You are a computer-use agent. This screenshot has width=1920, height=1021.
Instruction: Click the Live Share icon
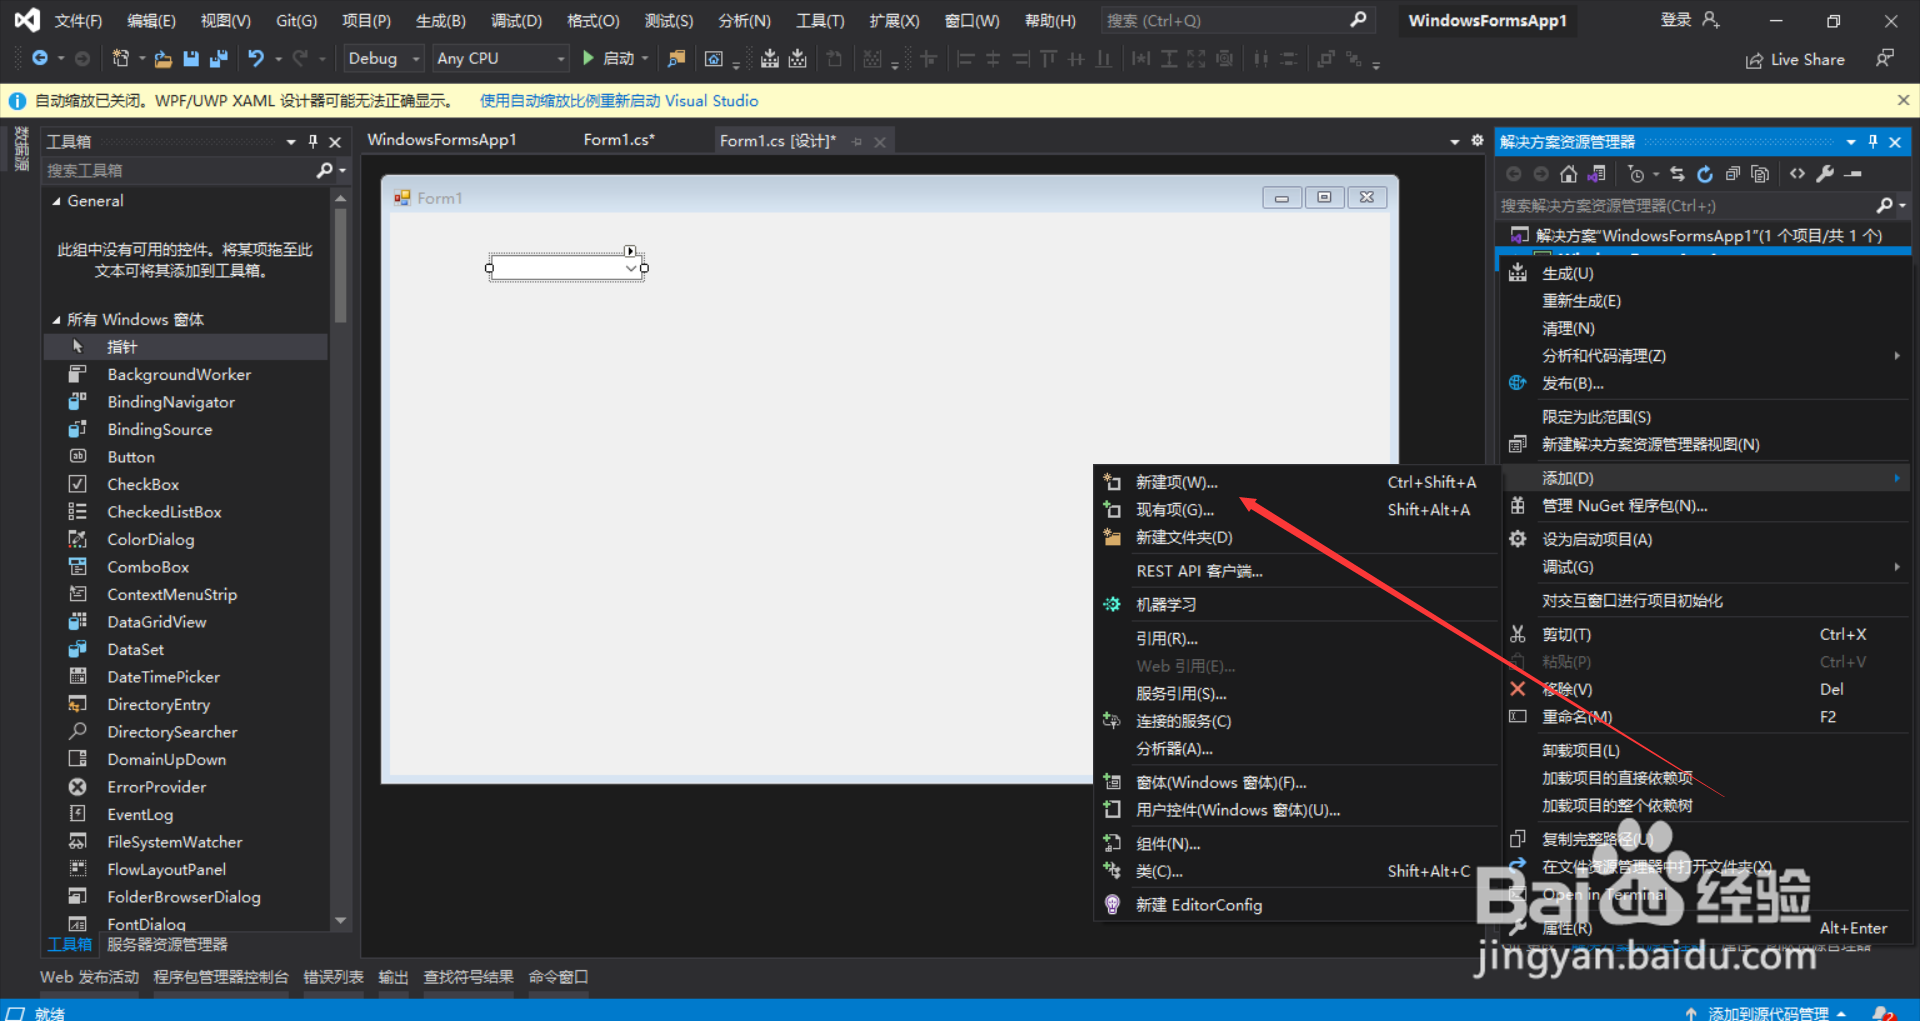[x=1756, y=59]
